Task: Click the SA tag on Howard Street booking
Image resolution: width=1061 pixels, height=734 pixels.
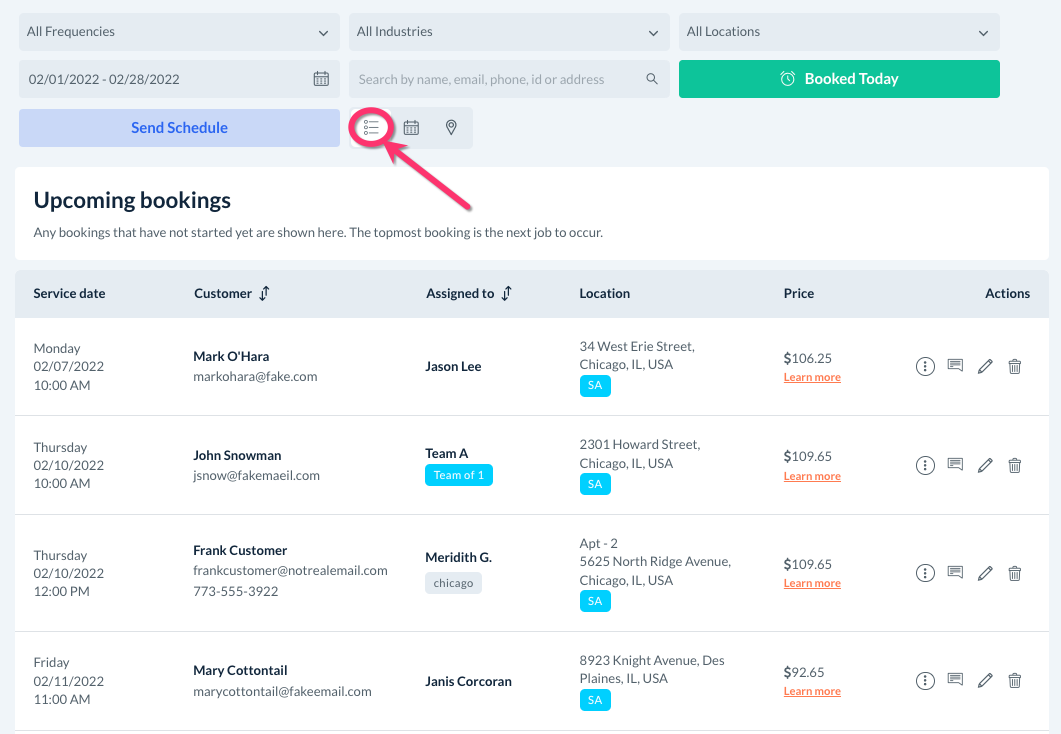Action: 595,484
